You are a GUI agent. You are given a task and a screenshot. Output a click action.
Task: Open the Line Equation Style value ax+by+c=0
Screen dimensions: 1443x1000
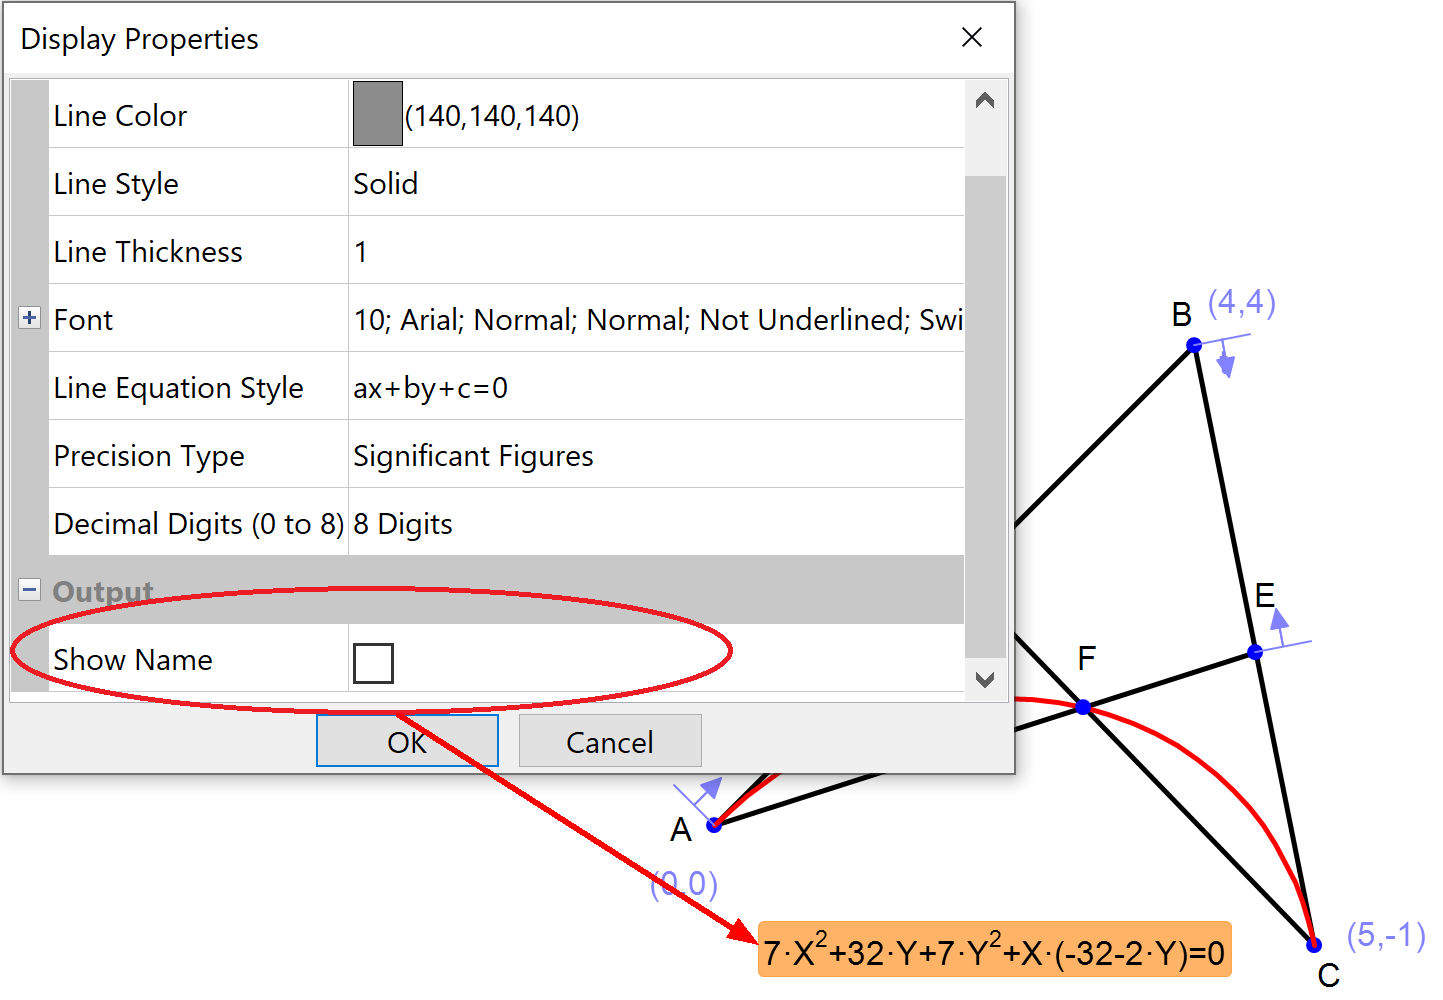(431, 388)
